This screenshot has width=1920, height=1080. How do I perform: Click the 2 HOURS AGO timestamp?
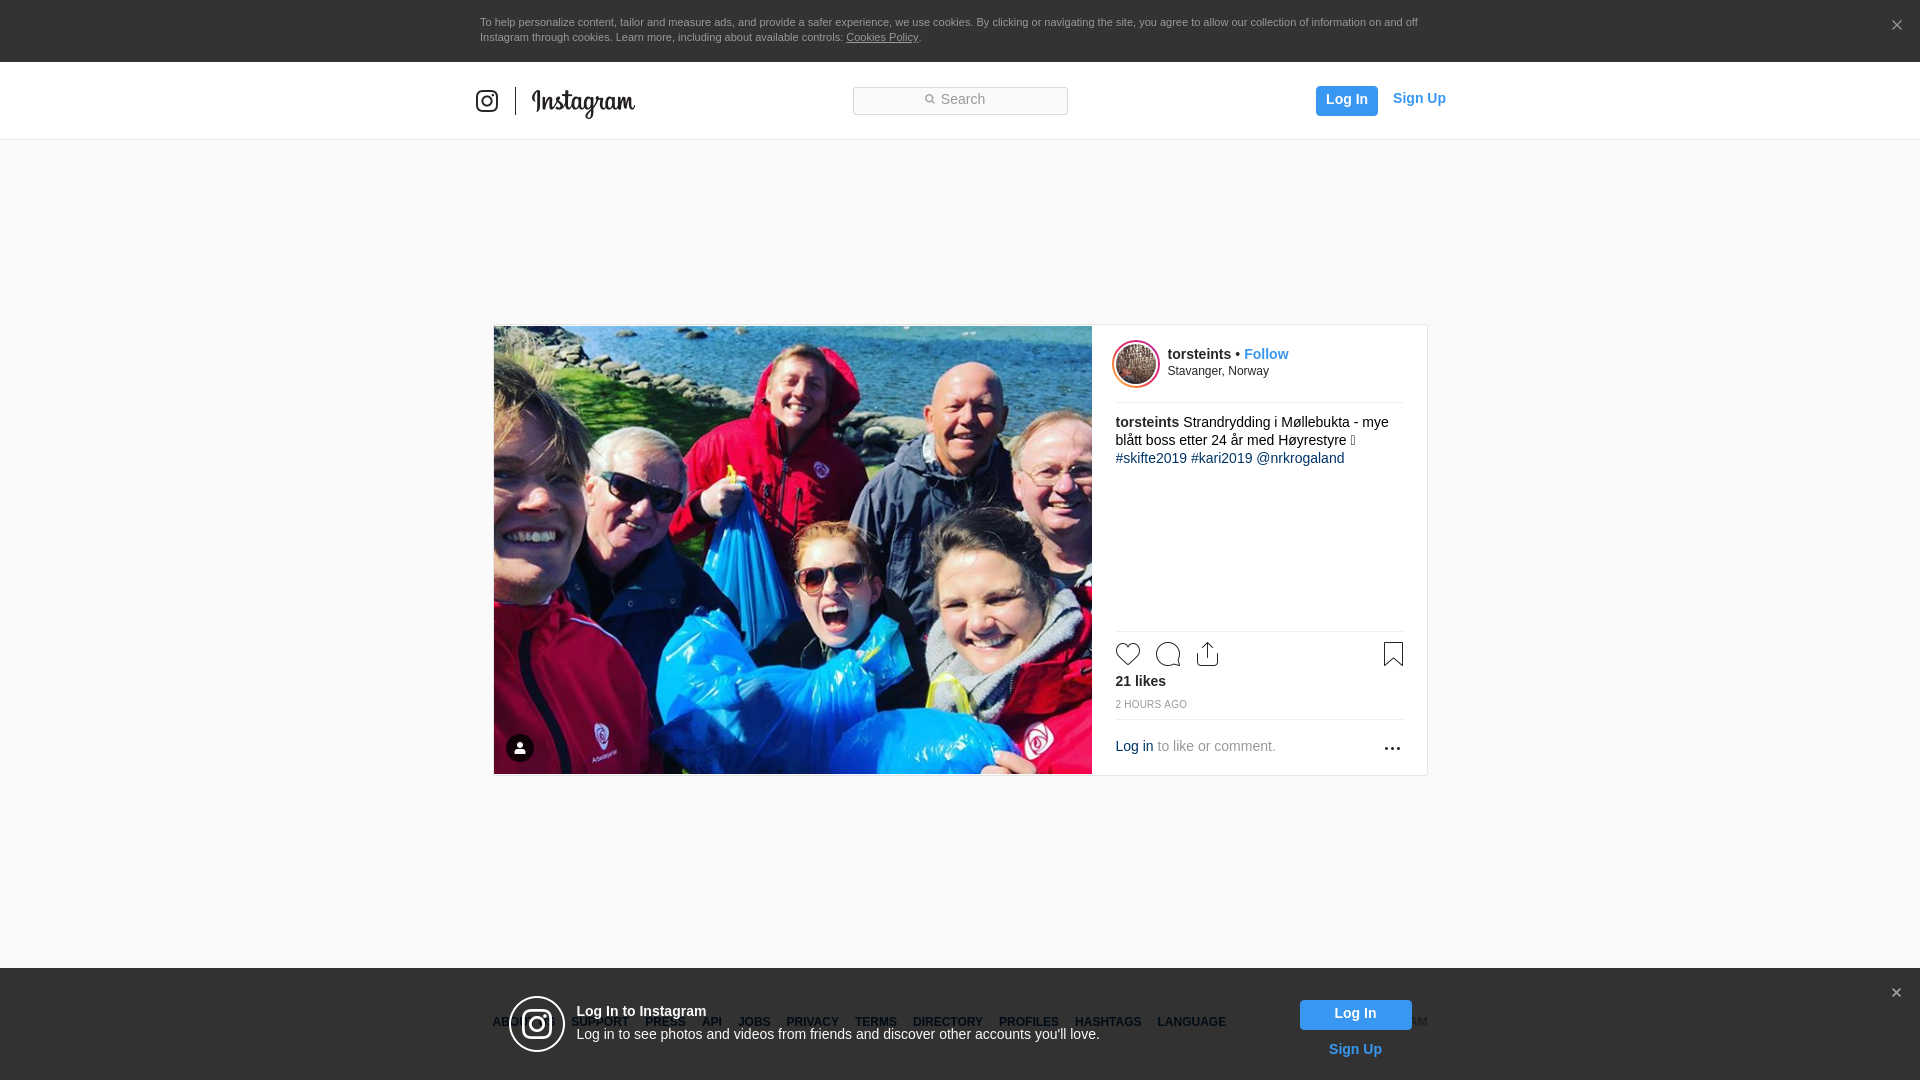(1151, 705)
